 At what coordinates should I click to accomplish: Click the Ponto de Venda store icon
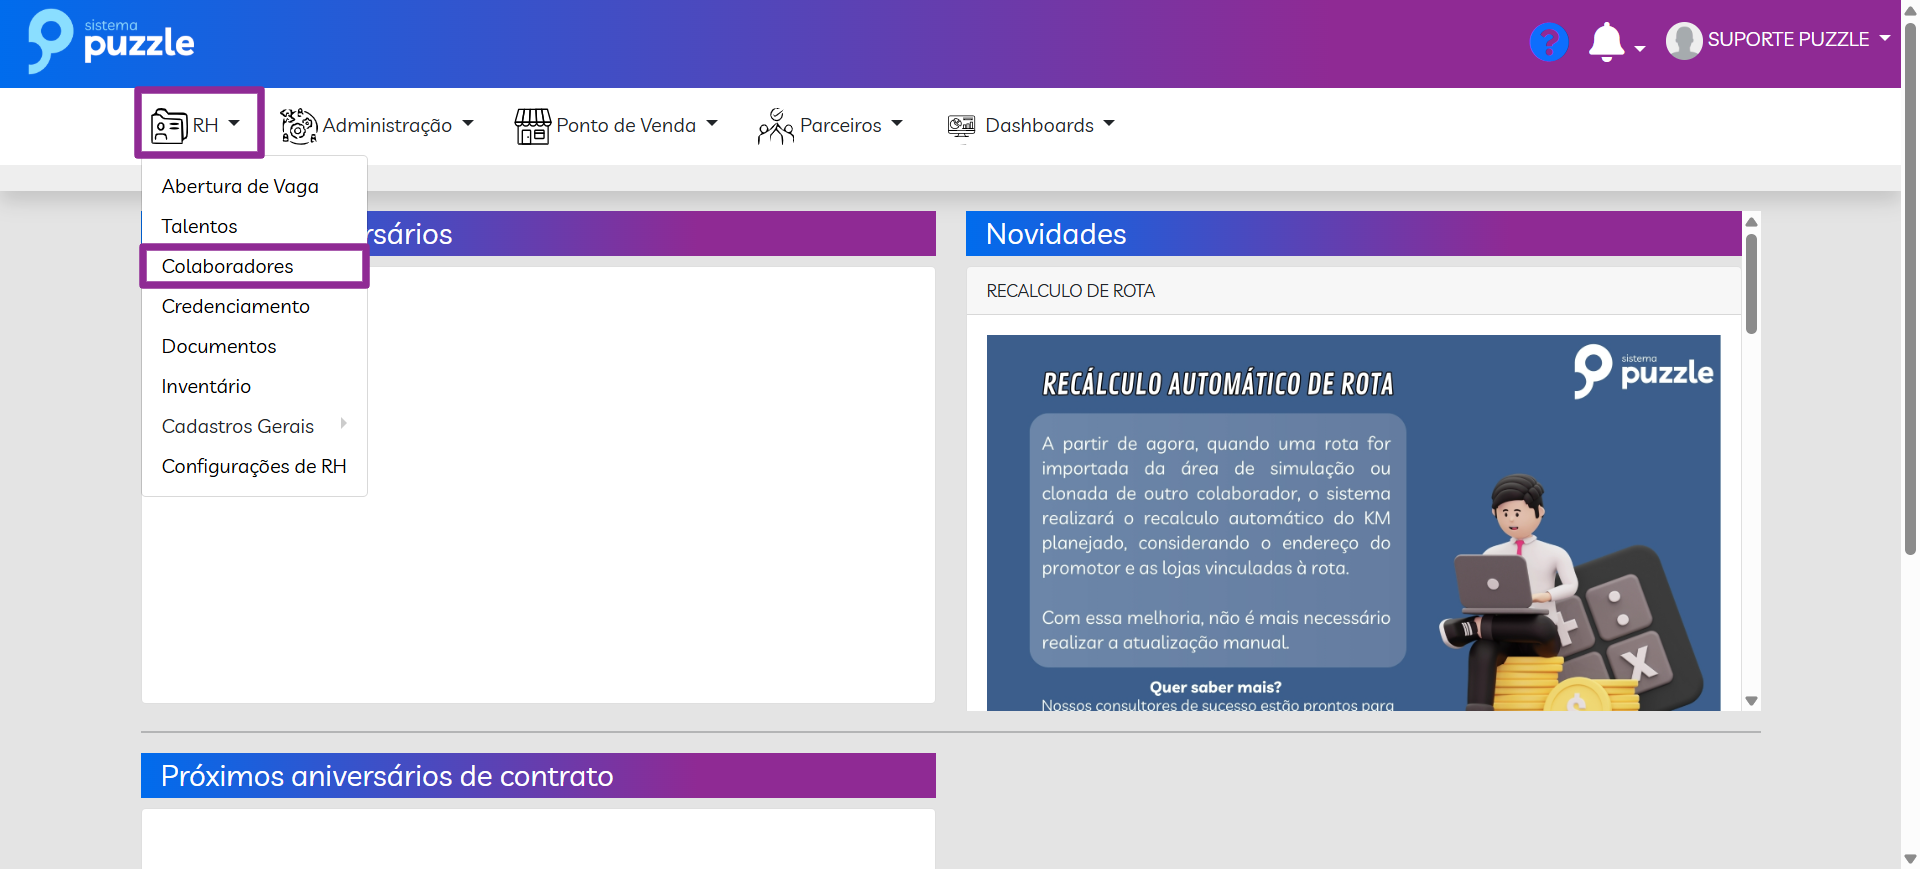(x=532, y=126)
